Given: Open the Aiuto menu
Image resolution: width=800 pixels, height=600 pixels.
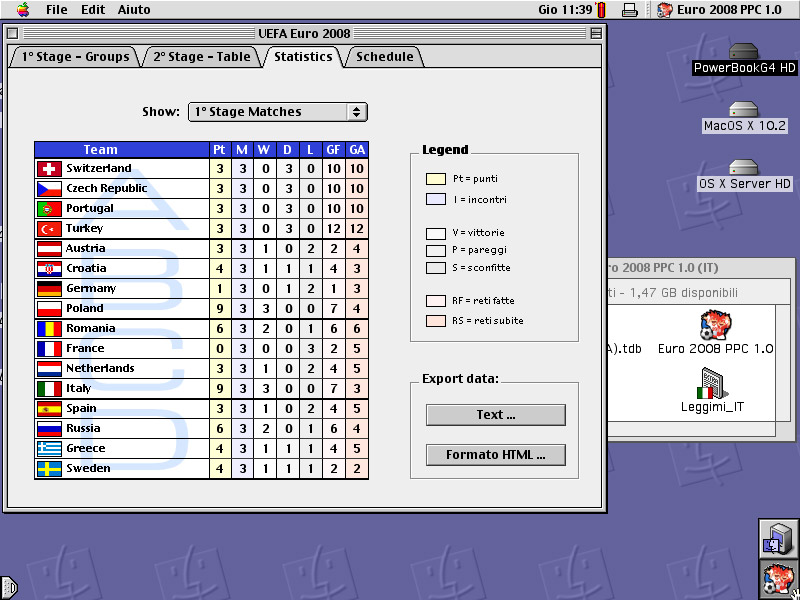Looking at the screenshot, I should (134, 10).
